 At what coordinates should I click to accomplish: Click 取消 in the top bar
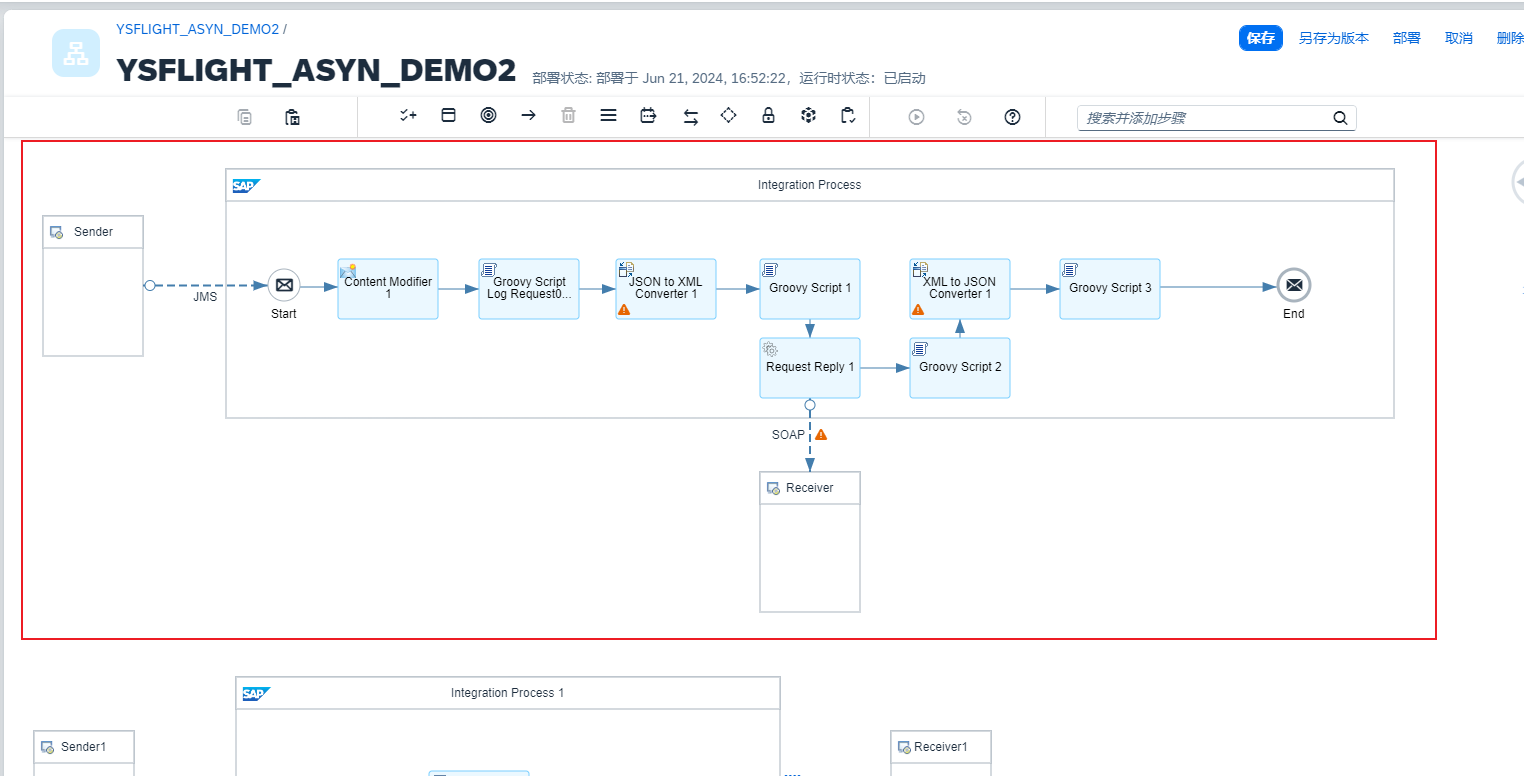pos(1458,38)
